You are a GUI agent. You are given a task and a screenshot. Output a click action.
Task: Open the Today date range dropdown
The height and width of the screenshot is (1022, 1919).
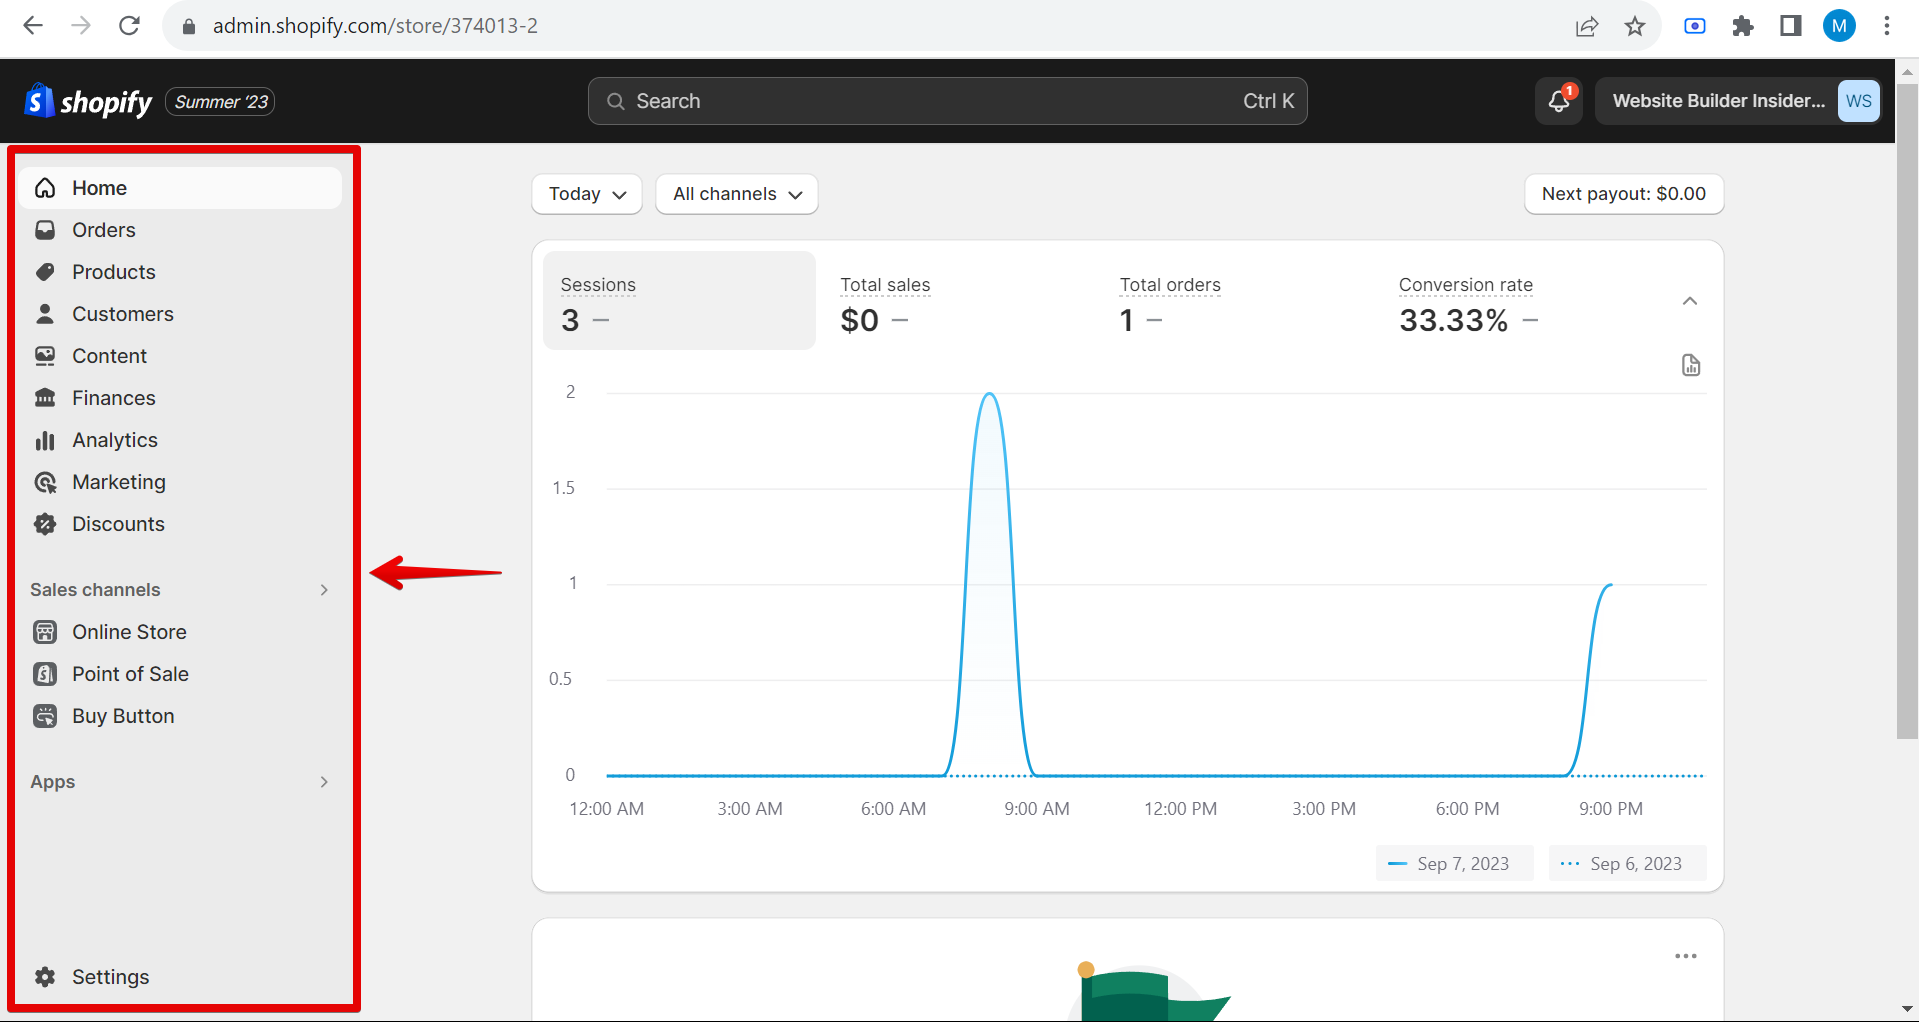[x=587, y=194]
